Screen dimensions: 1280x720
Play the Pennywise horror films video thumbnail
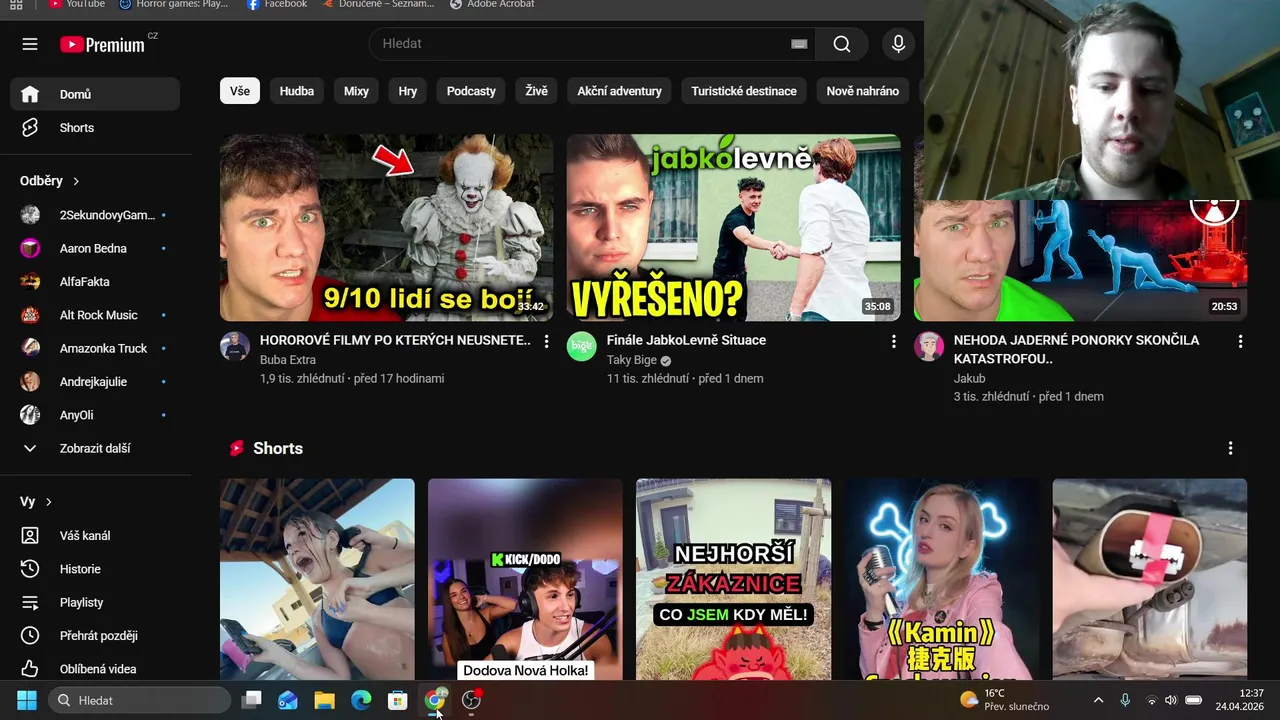pyautogui.click(x=386, y=228)
